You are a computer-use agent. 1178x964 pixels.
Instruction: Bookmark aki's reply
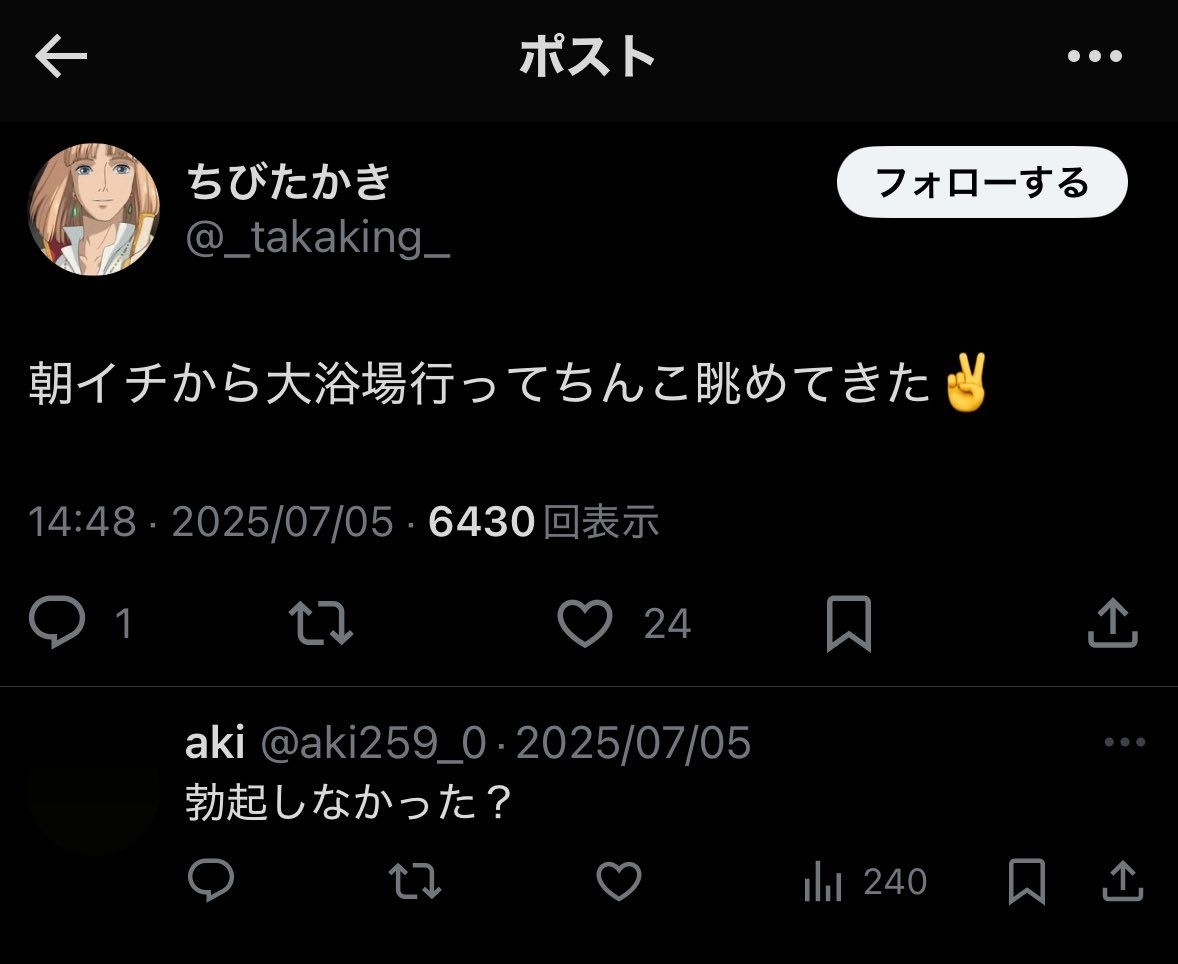(x=1027, y=881)
